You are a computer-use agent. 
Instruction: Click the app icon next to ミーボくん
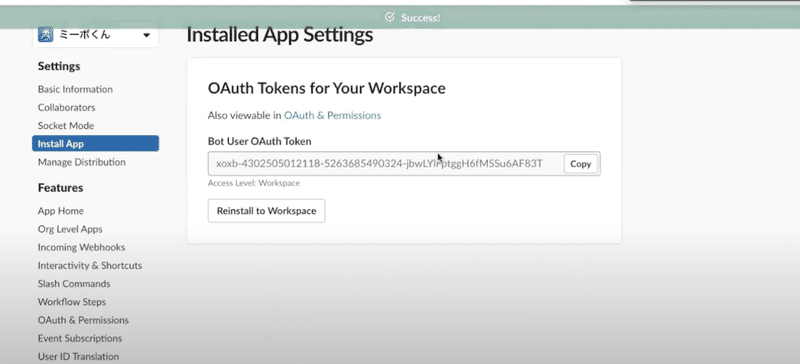click(x=46, y=35)
